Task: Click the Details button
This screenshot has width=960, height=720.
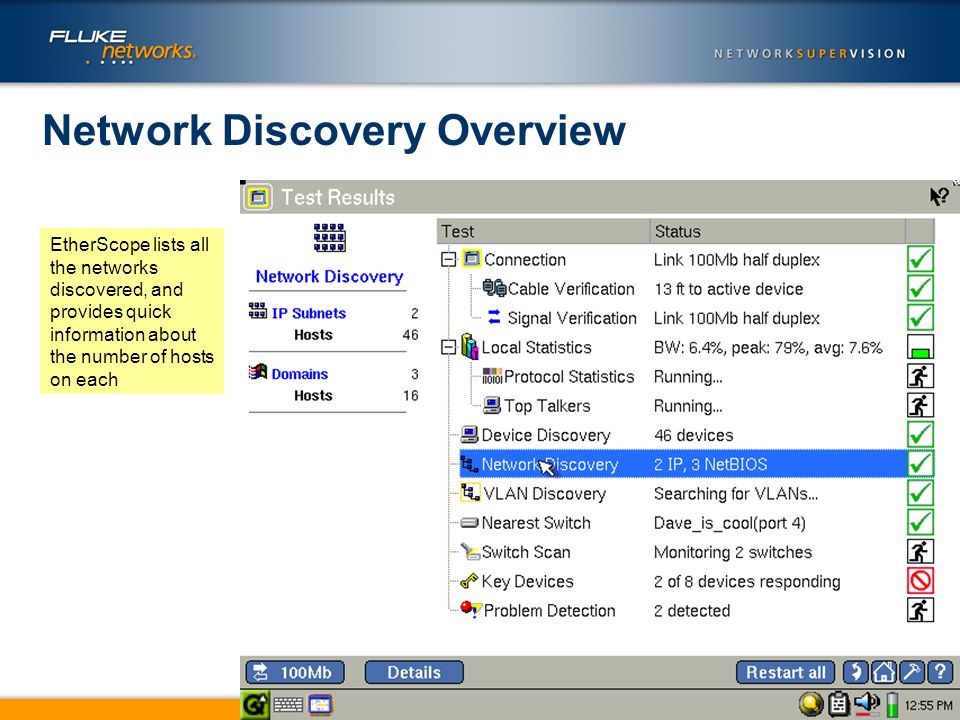Action: pyautogui.click(x=414, y=672)
